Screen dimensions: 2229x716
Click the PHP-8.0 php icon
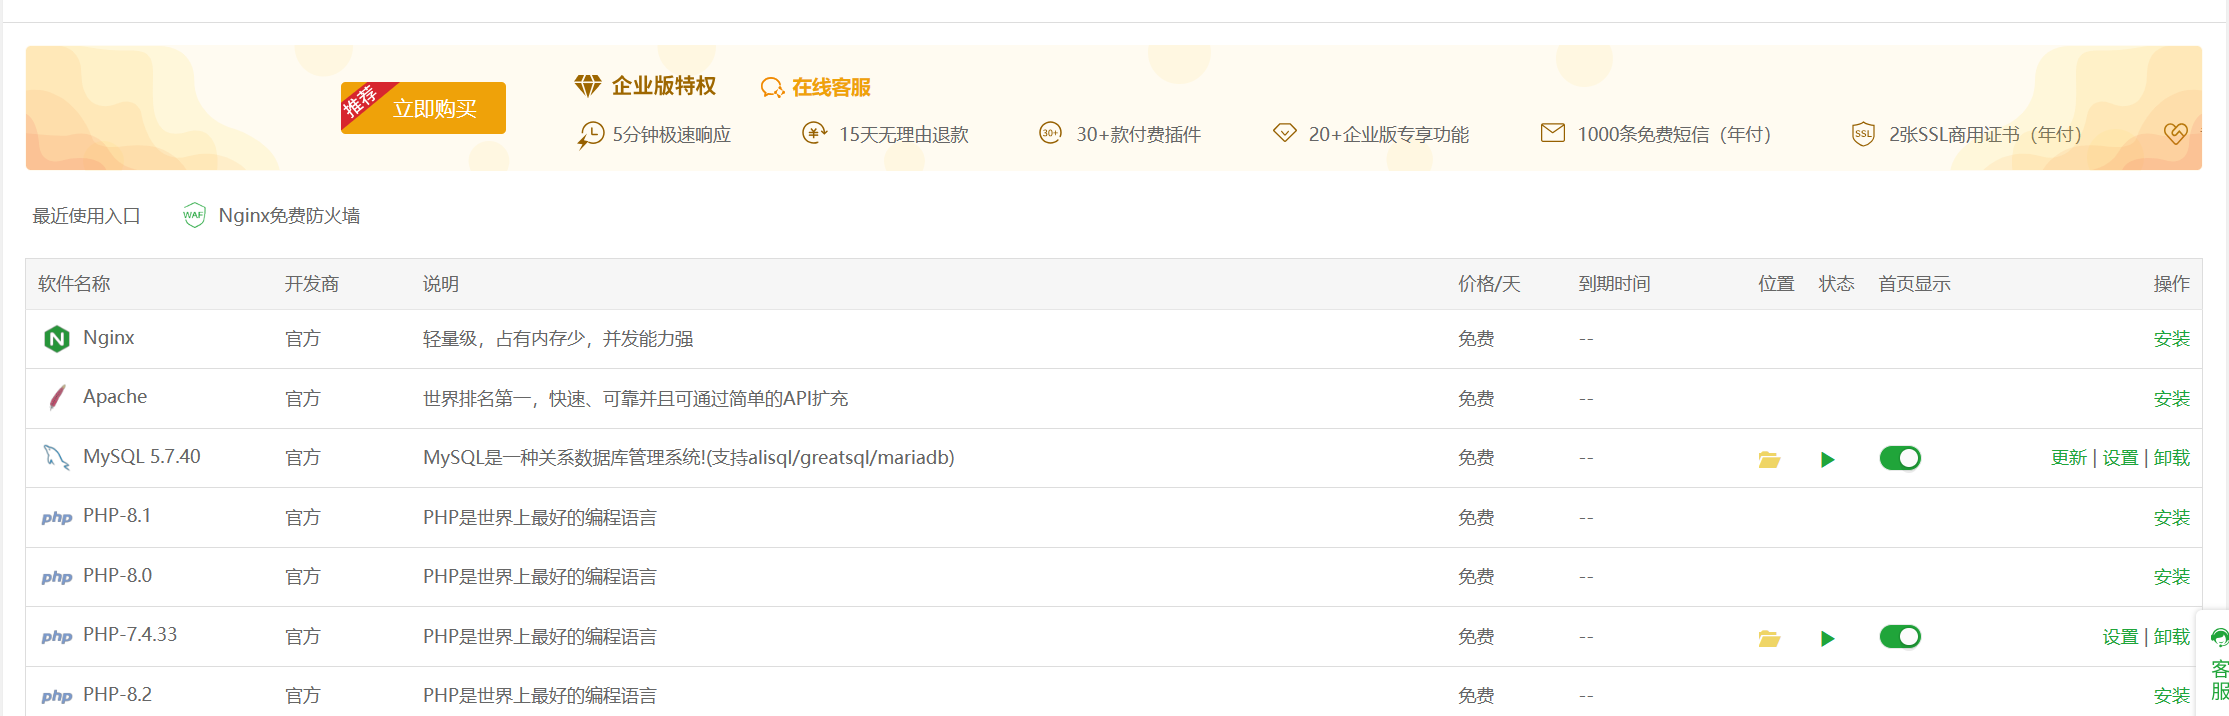57,577
